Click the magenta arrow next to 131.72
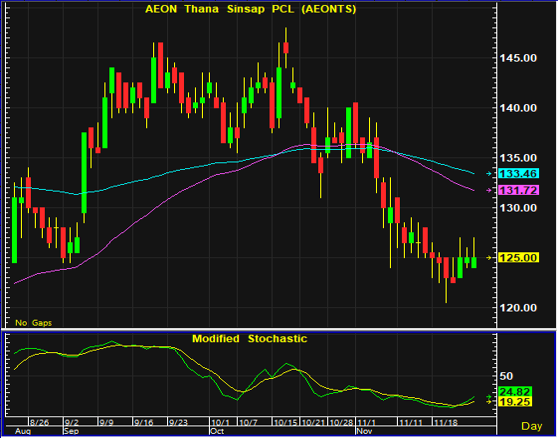 coord(489,190)
